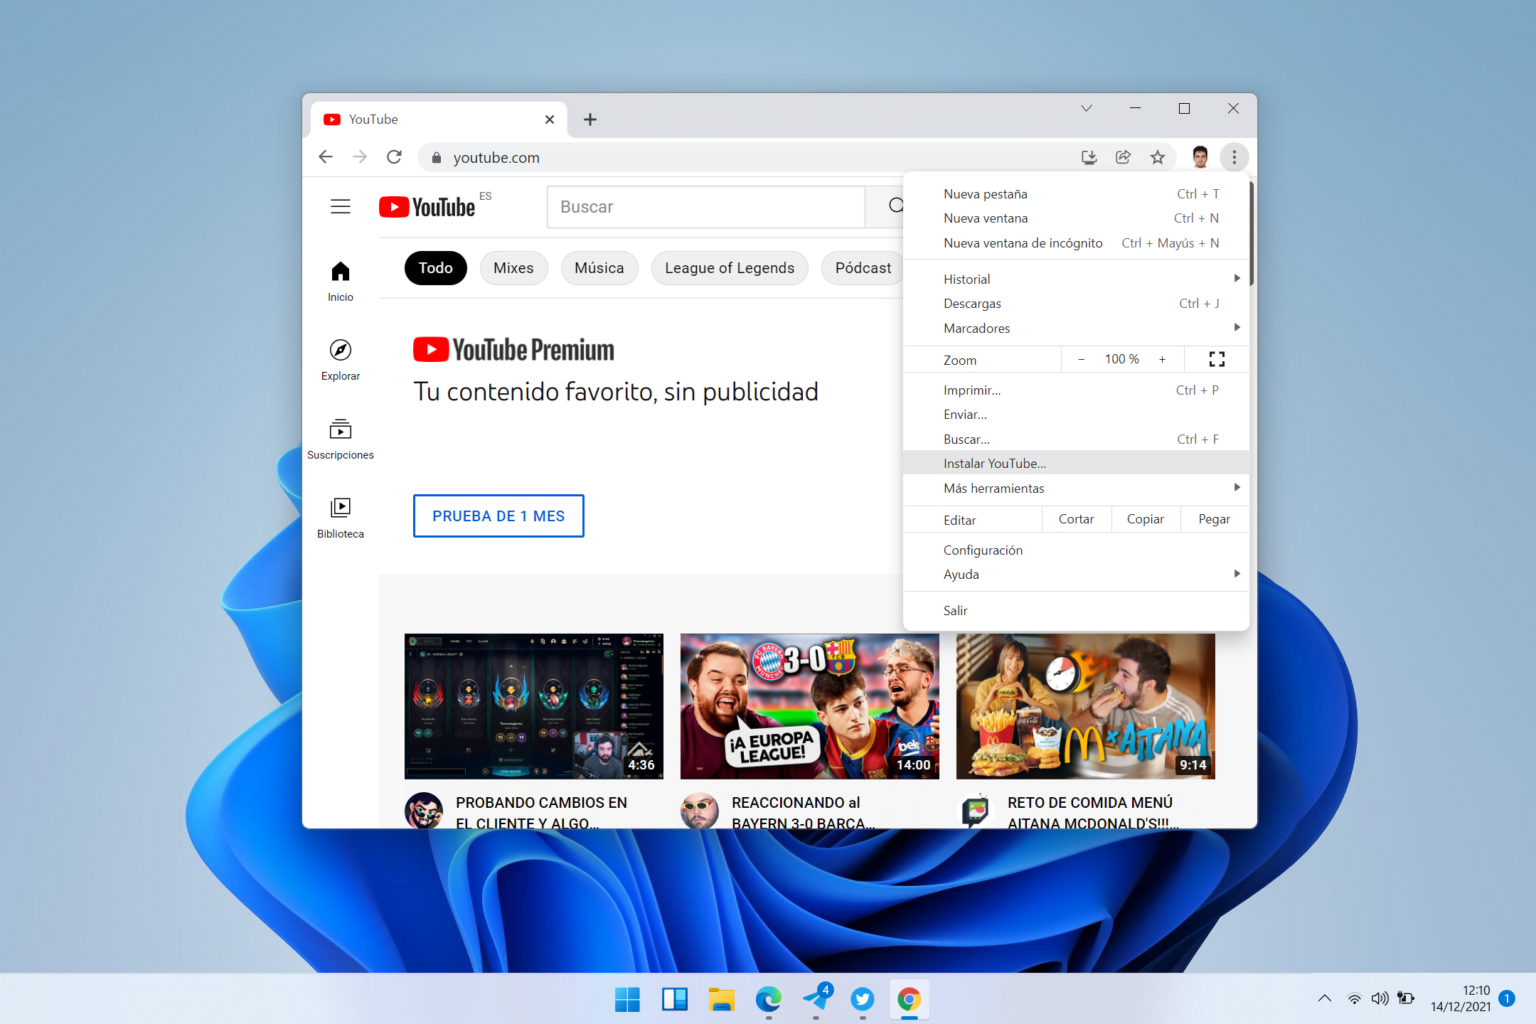
Task: Select Nueva ventana de incógnito
Action: 1076,243
